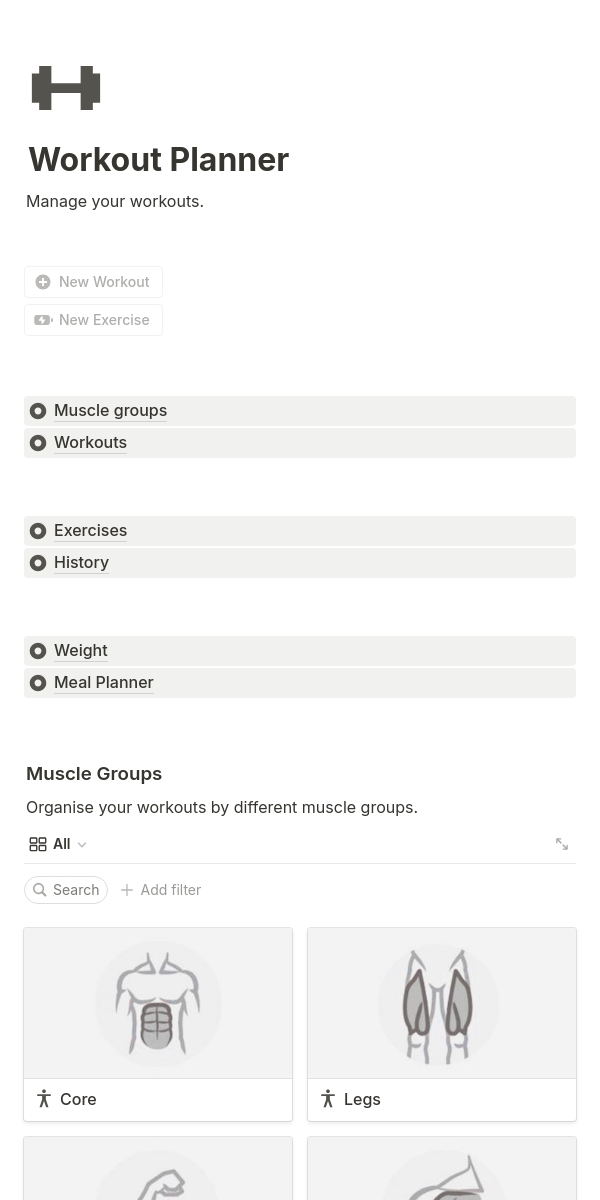Click the person icon on Legs card

pyautogui.click(x=328, y=1099)
